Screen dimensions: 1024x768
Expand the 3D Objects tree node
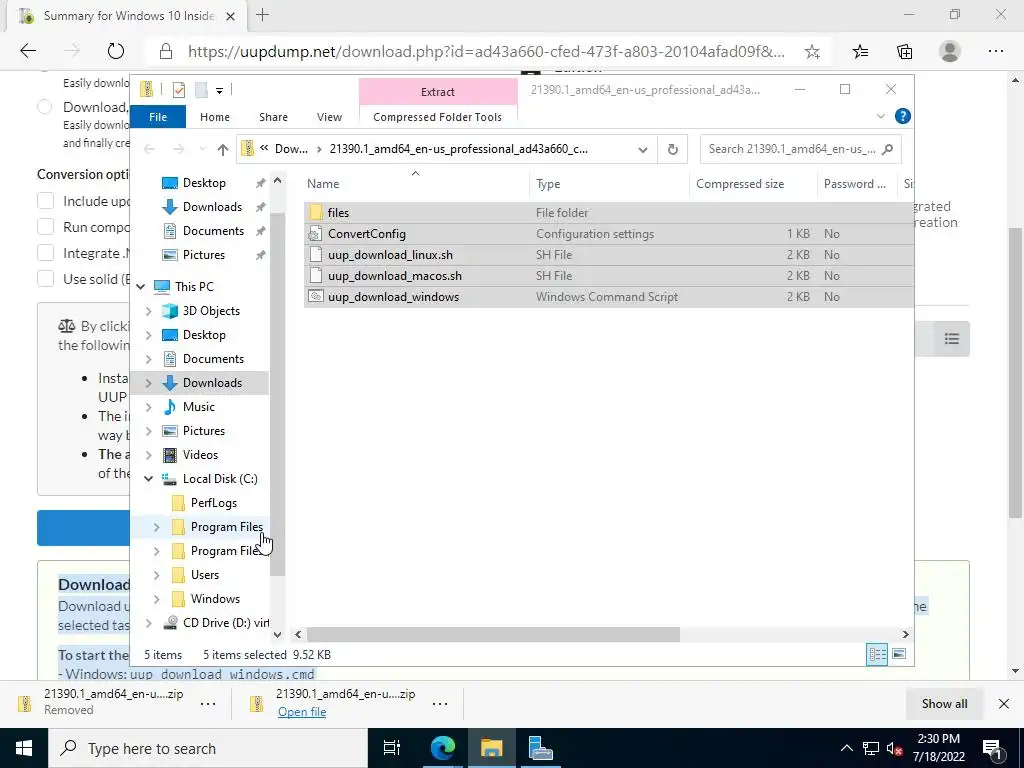(149, 311)
